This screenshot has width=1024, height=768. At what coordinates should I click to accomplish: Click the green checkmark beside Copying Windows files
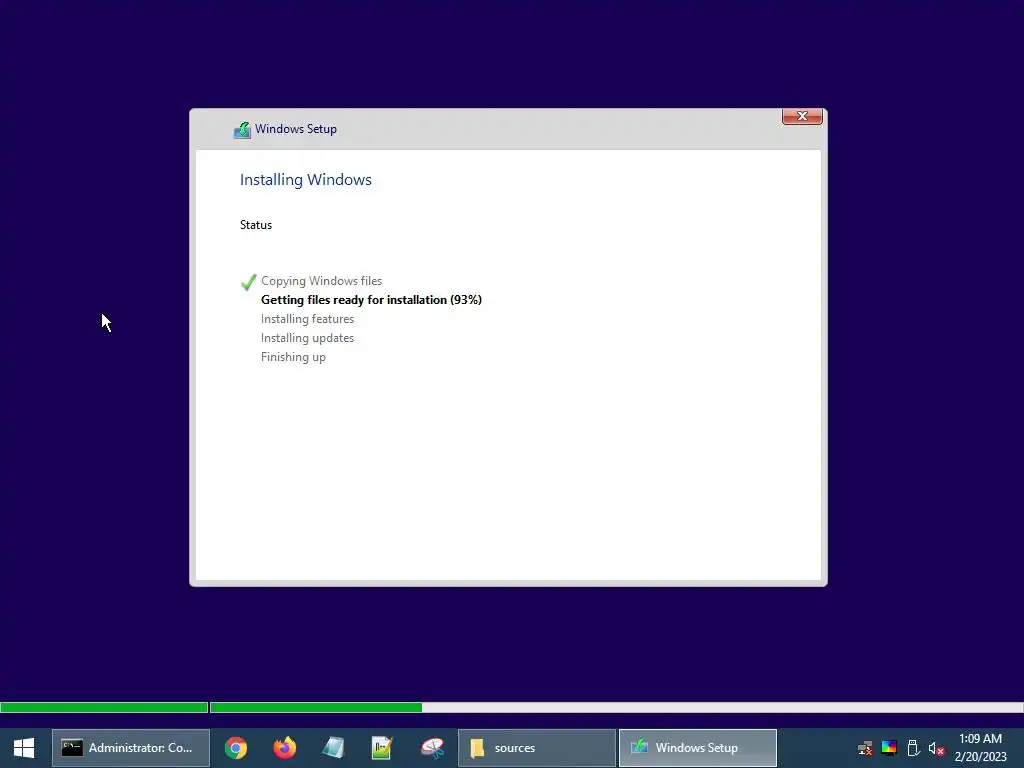pos(249,281)
